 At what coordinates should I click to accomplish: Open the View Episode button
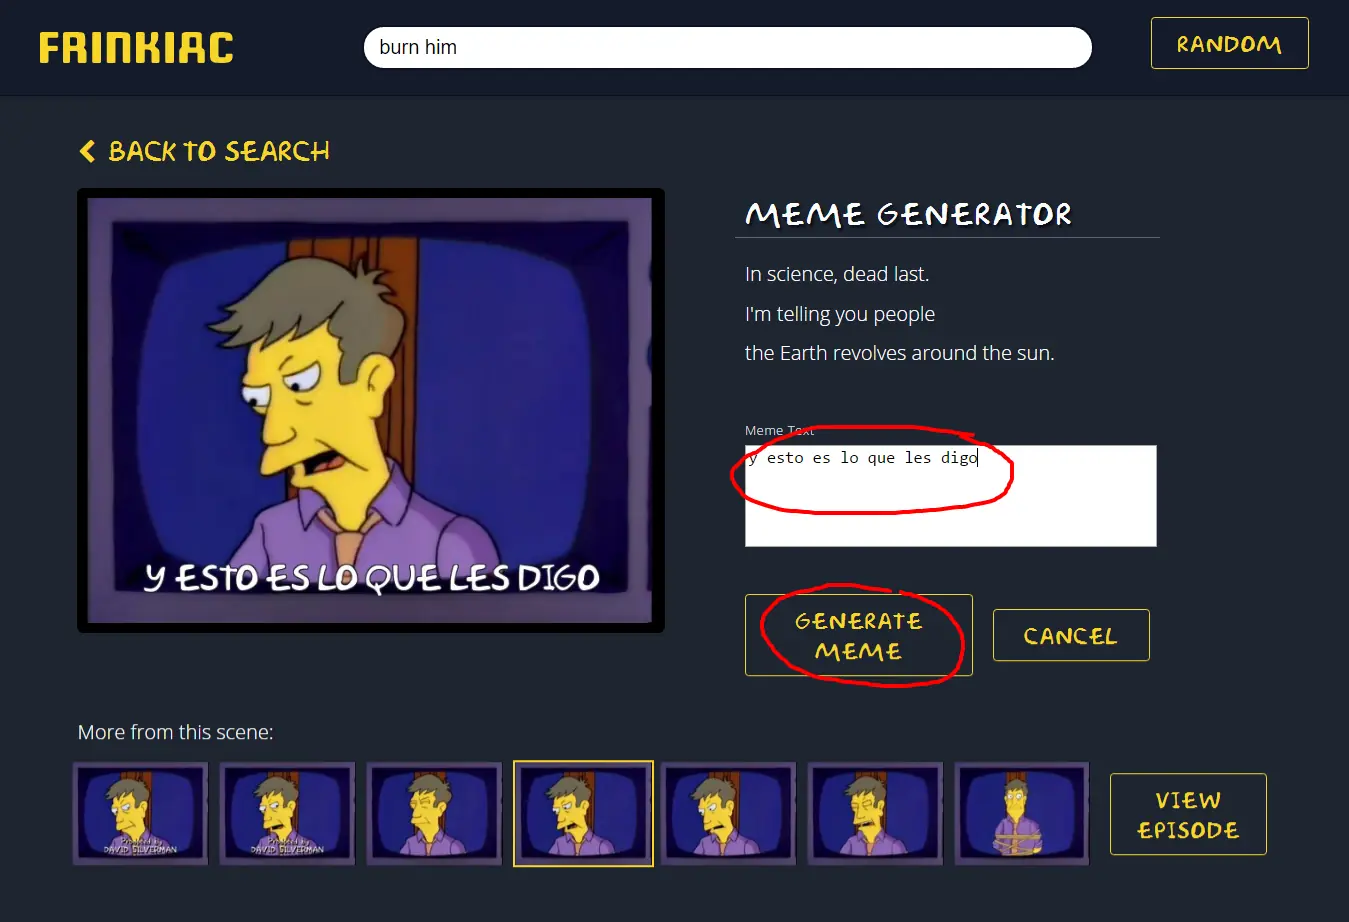[x=1188, y=814]
